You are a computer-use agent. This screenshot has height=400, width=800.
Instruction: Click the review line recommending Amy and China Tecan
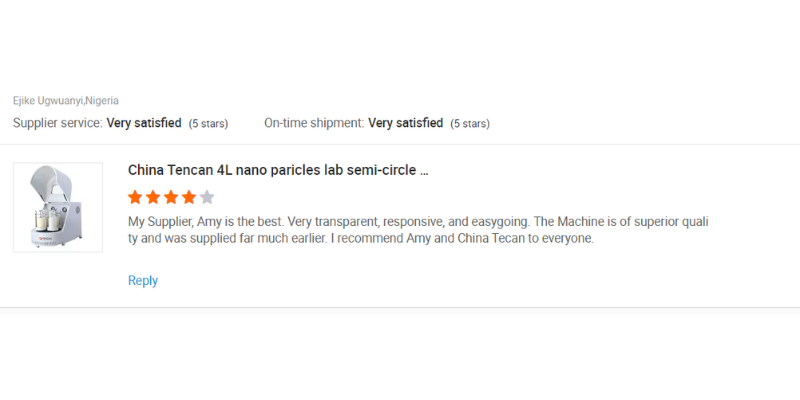point(360,239)
